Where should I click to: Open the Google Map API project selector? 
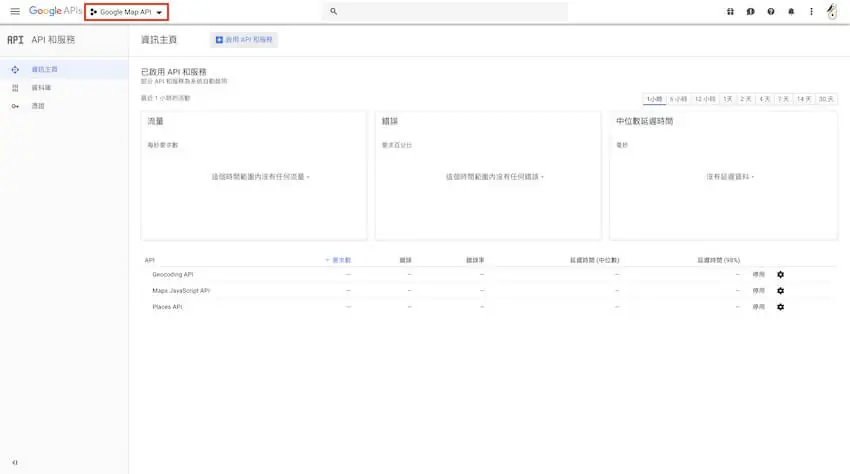tap(126, 12)
